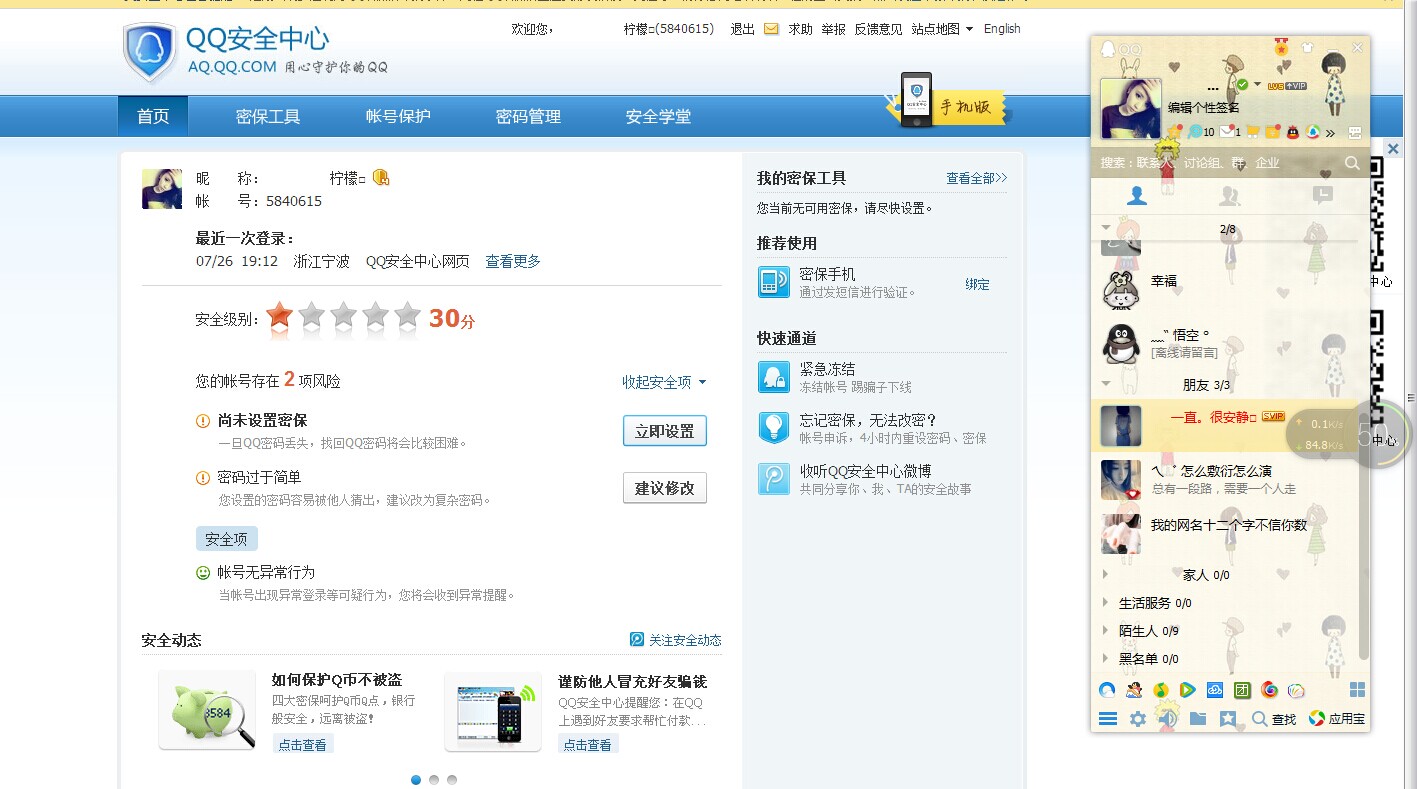Open QQ favorites star bookmark icon
Screen dimensions: 1417x789
tap(1228, 718)
